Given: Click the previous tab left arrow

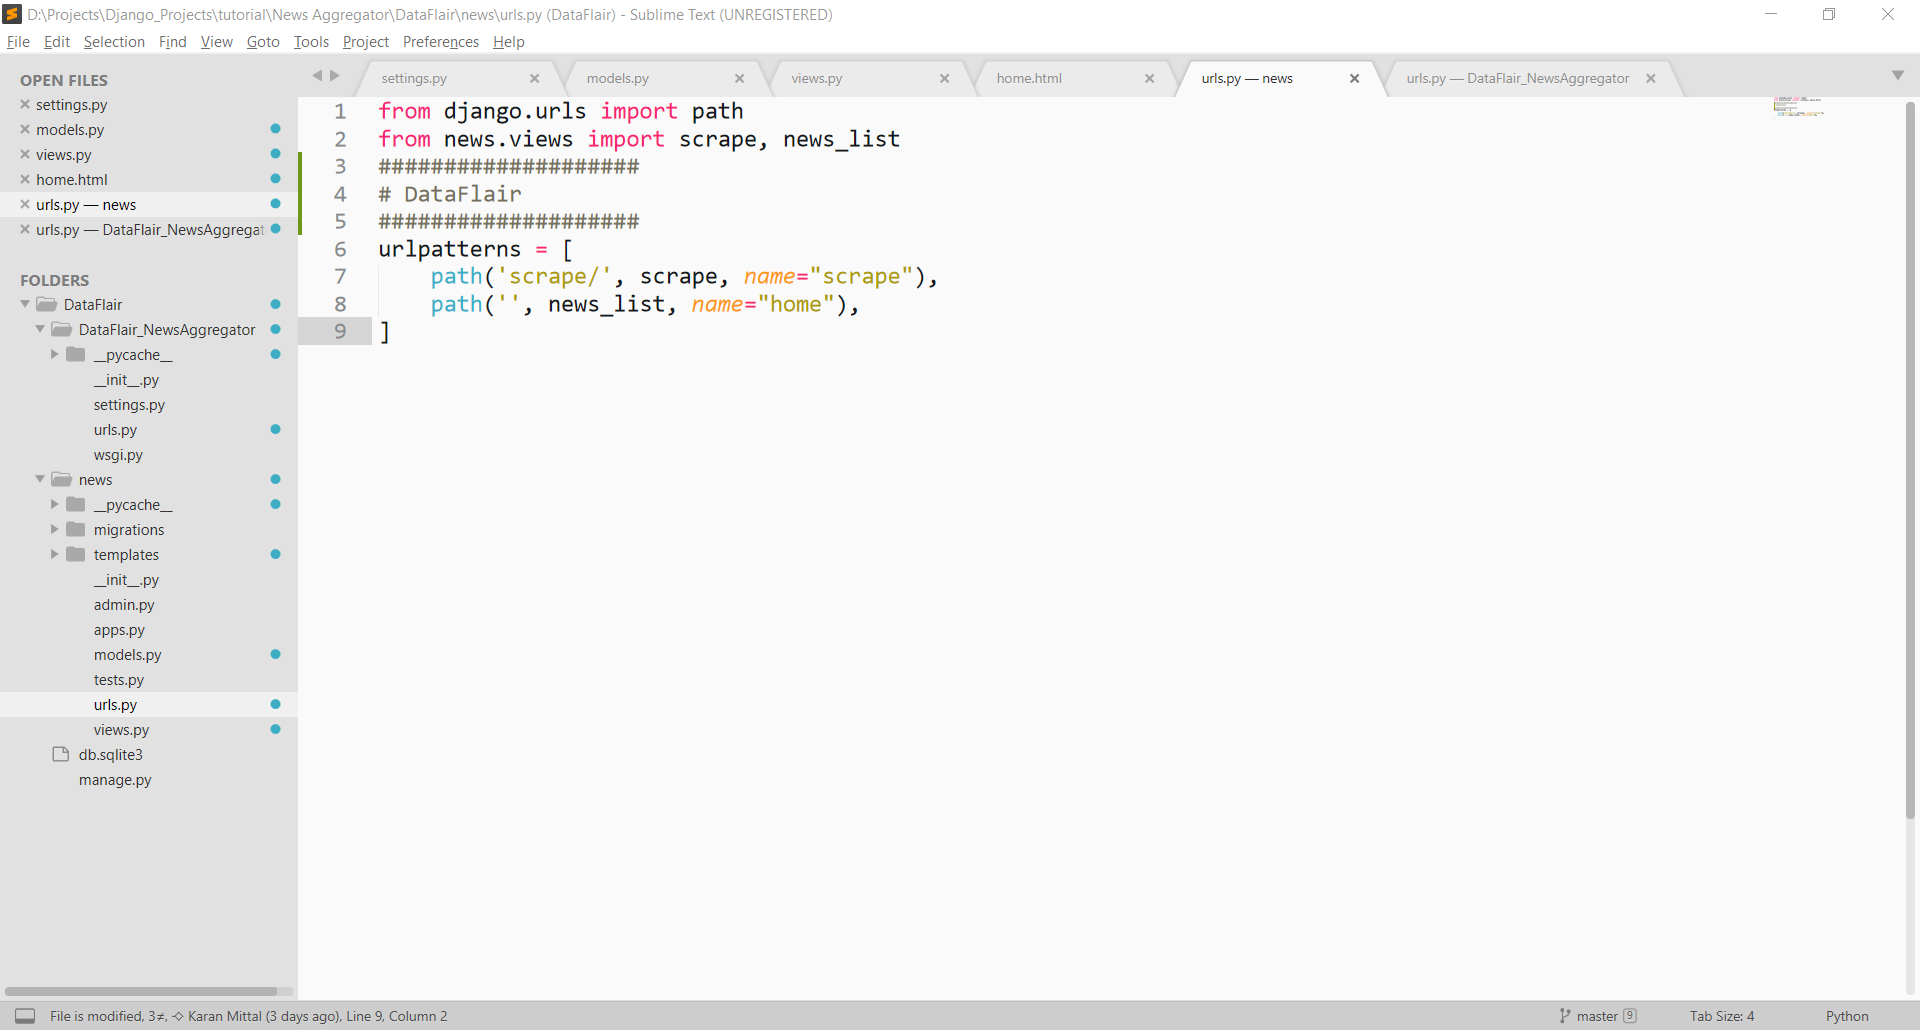Looking at the screenshot, I should [x=317, y=76].
